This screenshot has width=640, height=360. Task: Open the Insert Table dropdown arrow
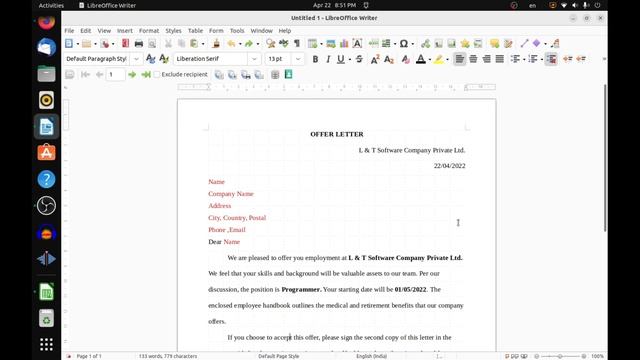click(x=321, y=44)
